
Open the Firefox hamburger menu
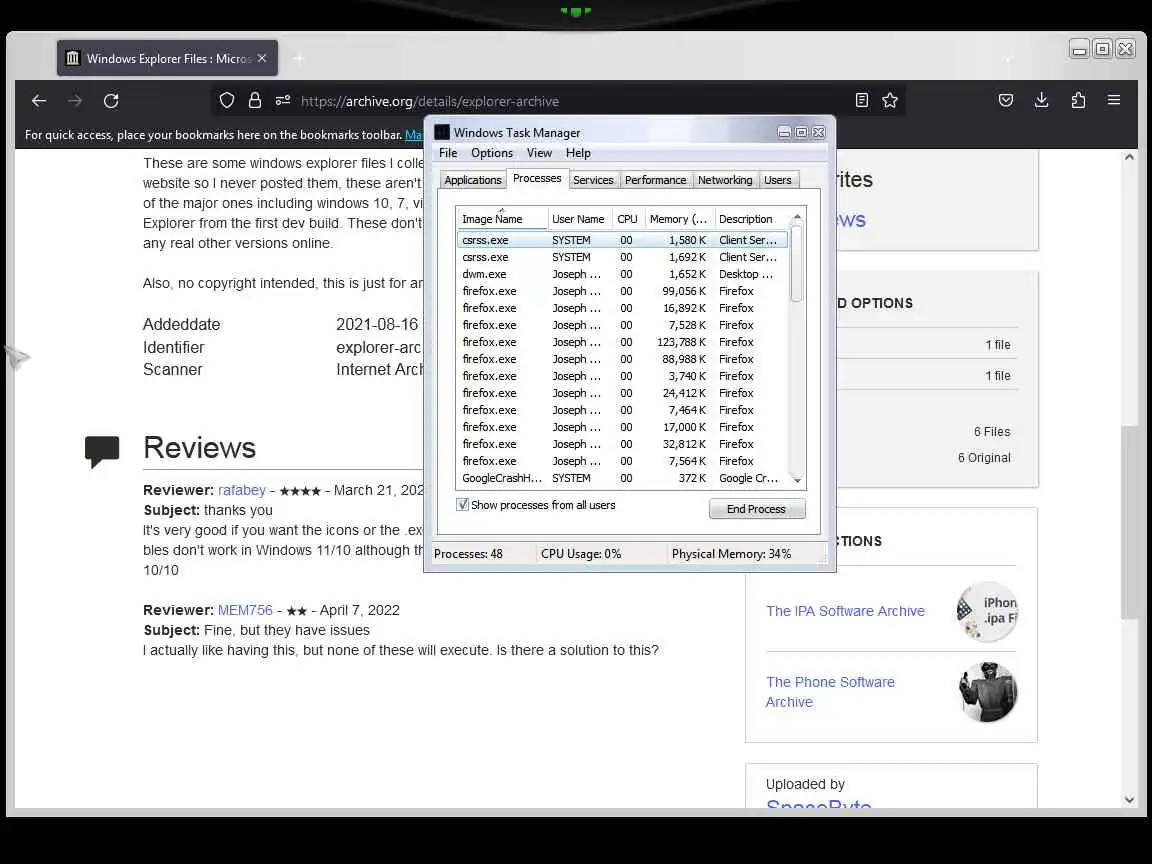tap(1114, 100)
